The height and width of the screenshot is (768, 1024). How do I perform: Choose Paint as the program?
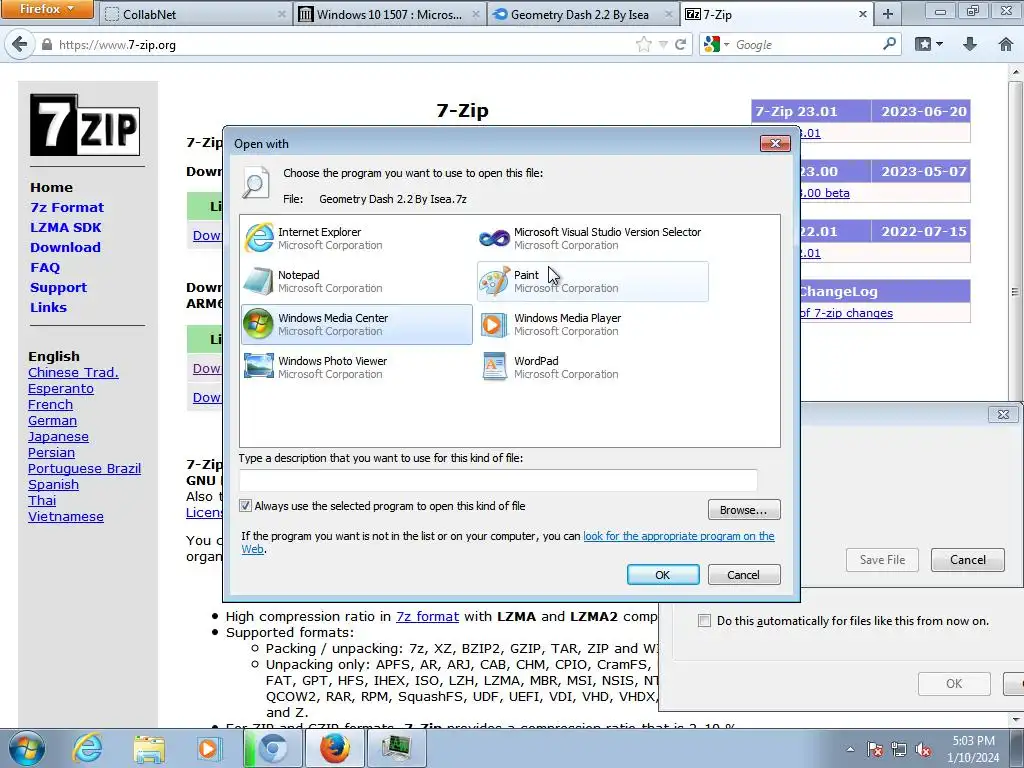pos(592,281)
